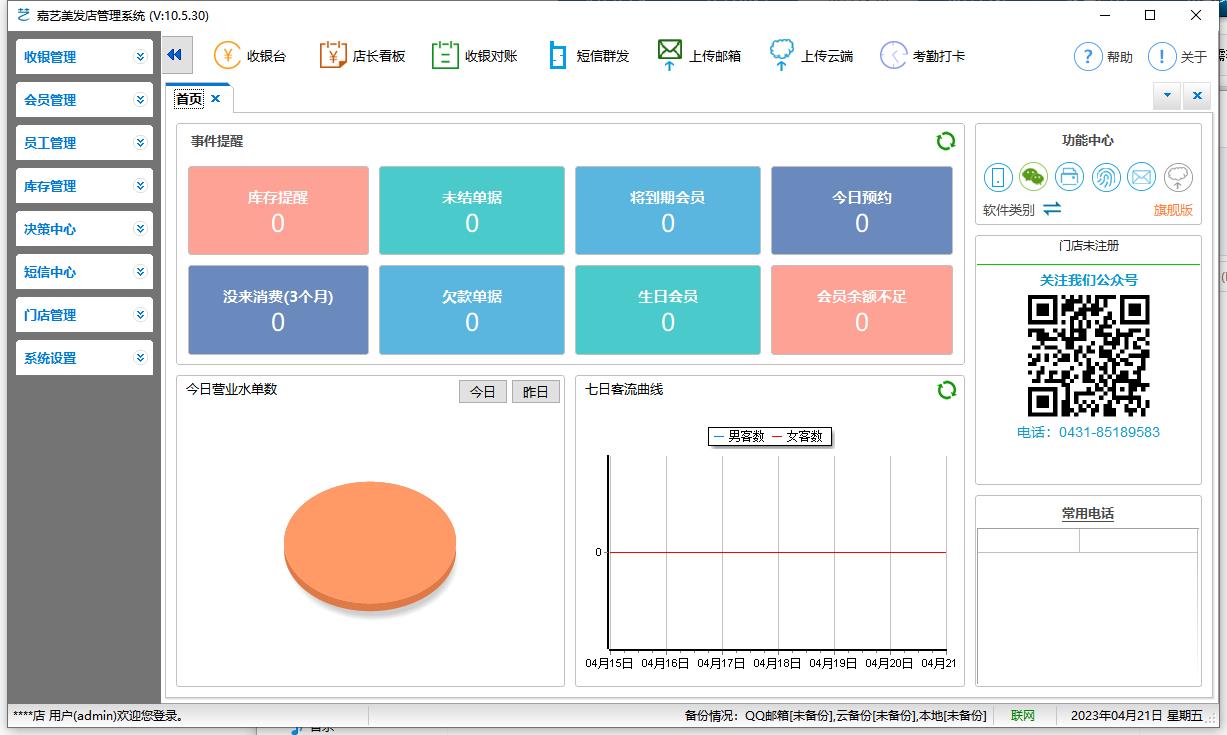Show 昨日 turnover chart
The height and width of the screenshot is (735, 1227).
(536, 392)
